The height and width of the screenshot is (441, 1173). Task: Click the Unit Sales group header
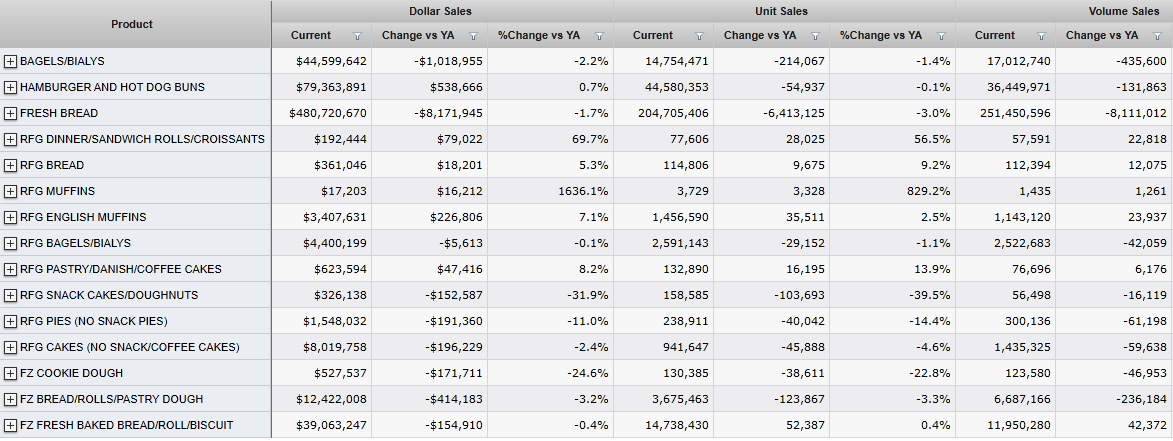(782, 11)
